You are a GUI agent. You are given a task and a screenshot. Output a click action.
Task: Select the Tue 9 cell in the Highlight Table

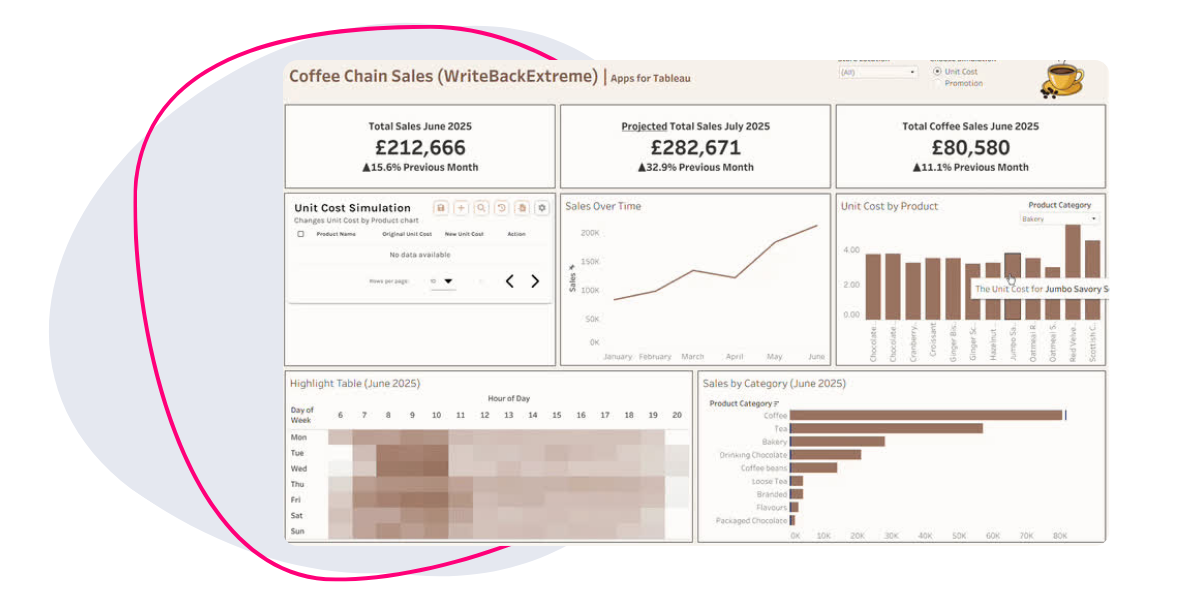click(411, 453)
